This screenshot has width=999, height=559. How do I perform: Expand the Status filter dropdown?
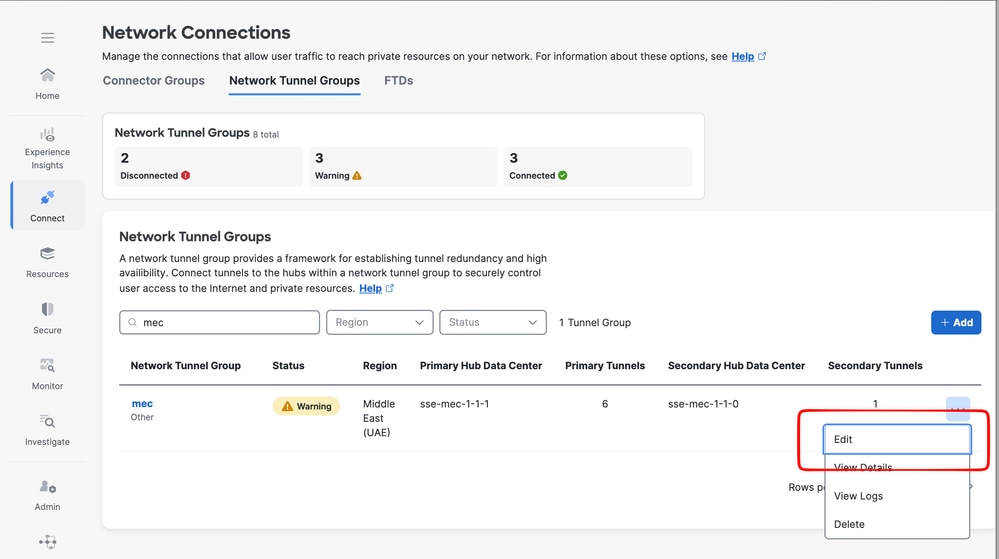(492, 322)
